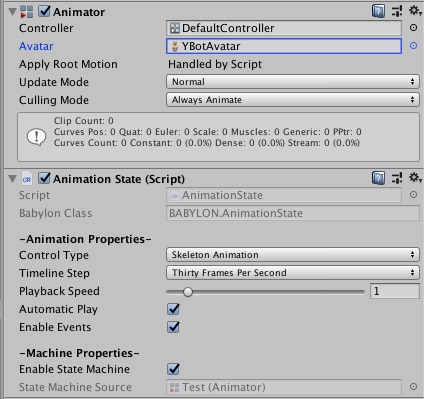Click the AnimationState script field
Image resolution: width=424 pixels, height=399 pixels.
click(284, 195)
